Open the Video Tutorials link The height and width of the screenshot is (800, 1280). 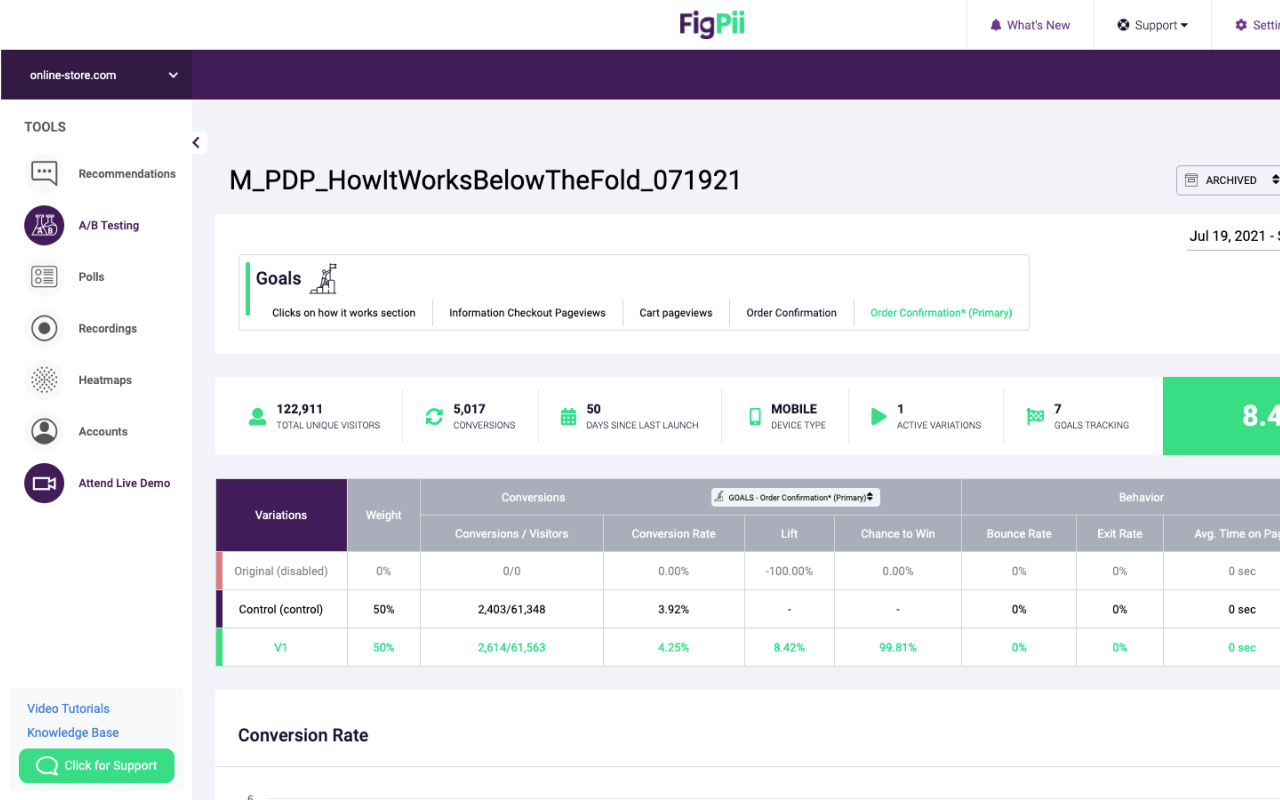point(67,708)
